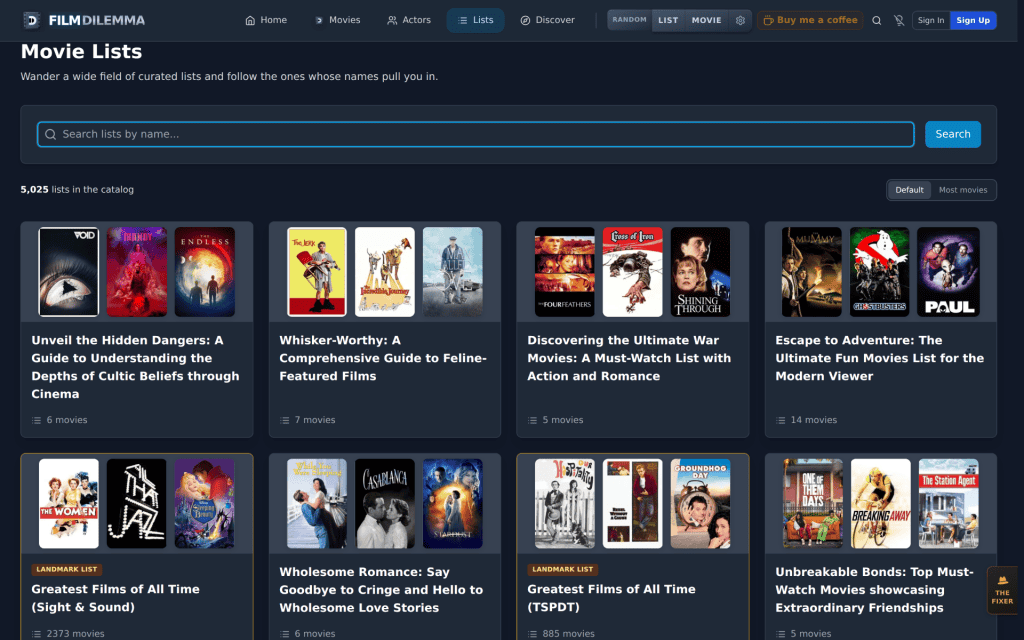Toggle the muted notifications bell icon

coord(899,20)
